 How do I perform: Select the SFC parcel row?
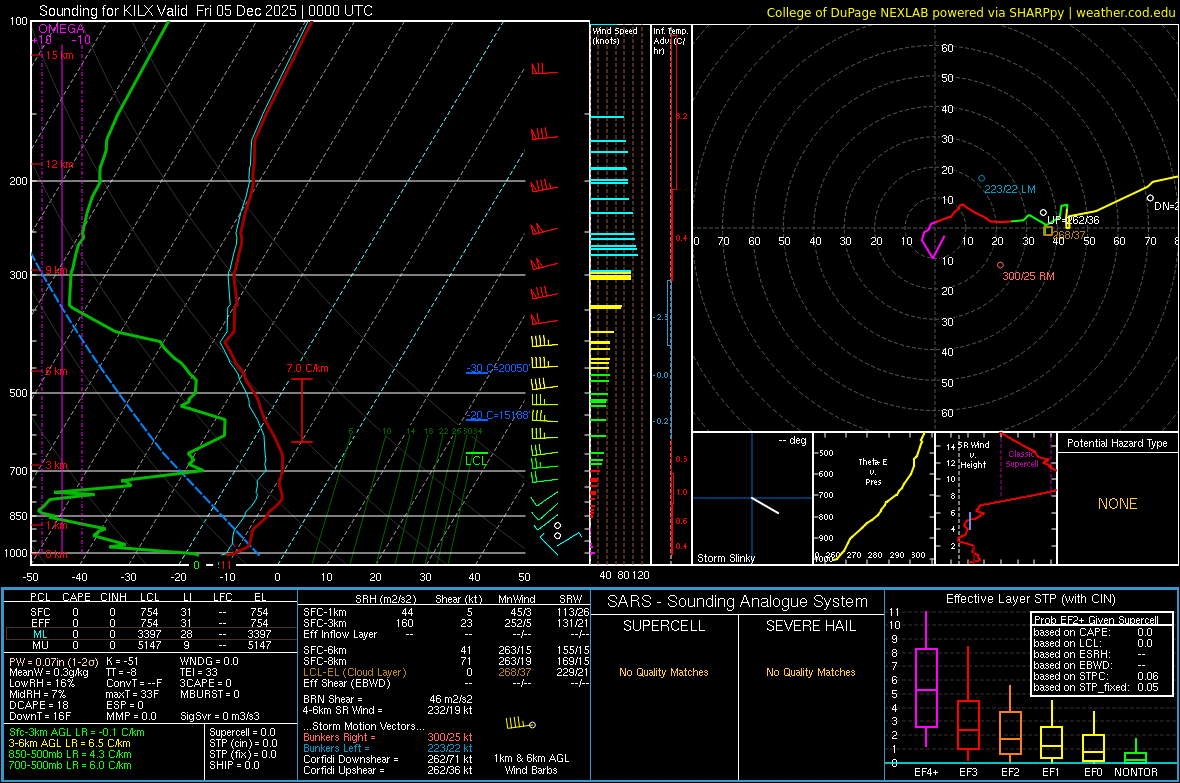(x=151, y=612)
